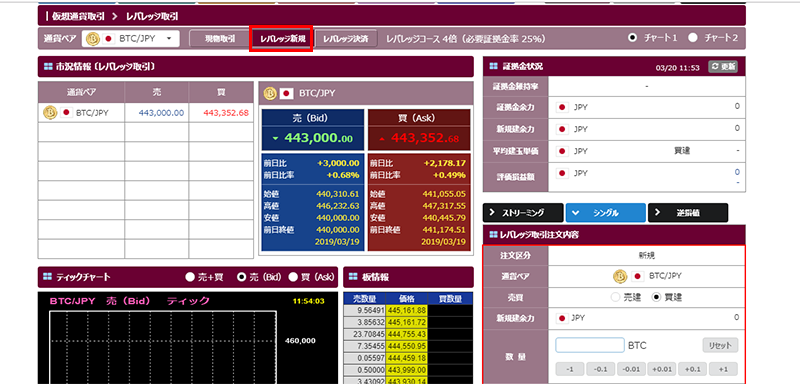Image resolution: width=800 pixels, height=384 pixels.
Task: Switch to the 現物取引 tab
Action: pos(220,38)
